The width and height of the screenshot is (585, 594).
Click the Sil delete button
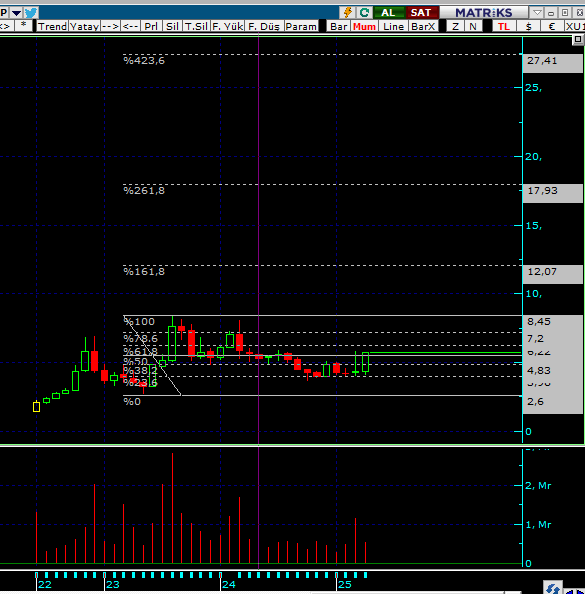(172, 26)
